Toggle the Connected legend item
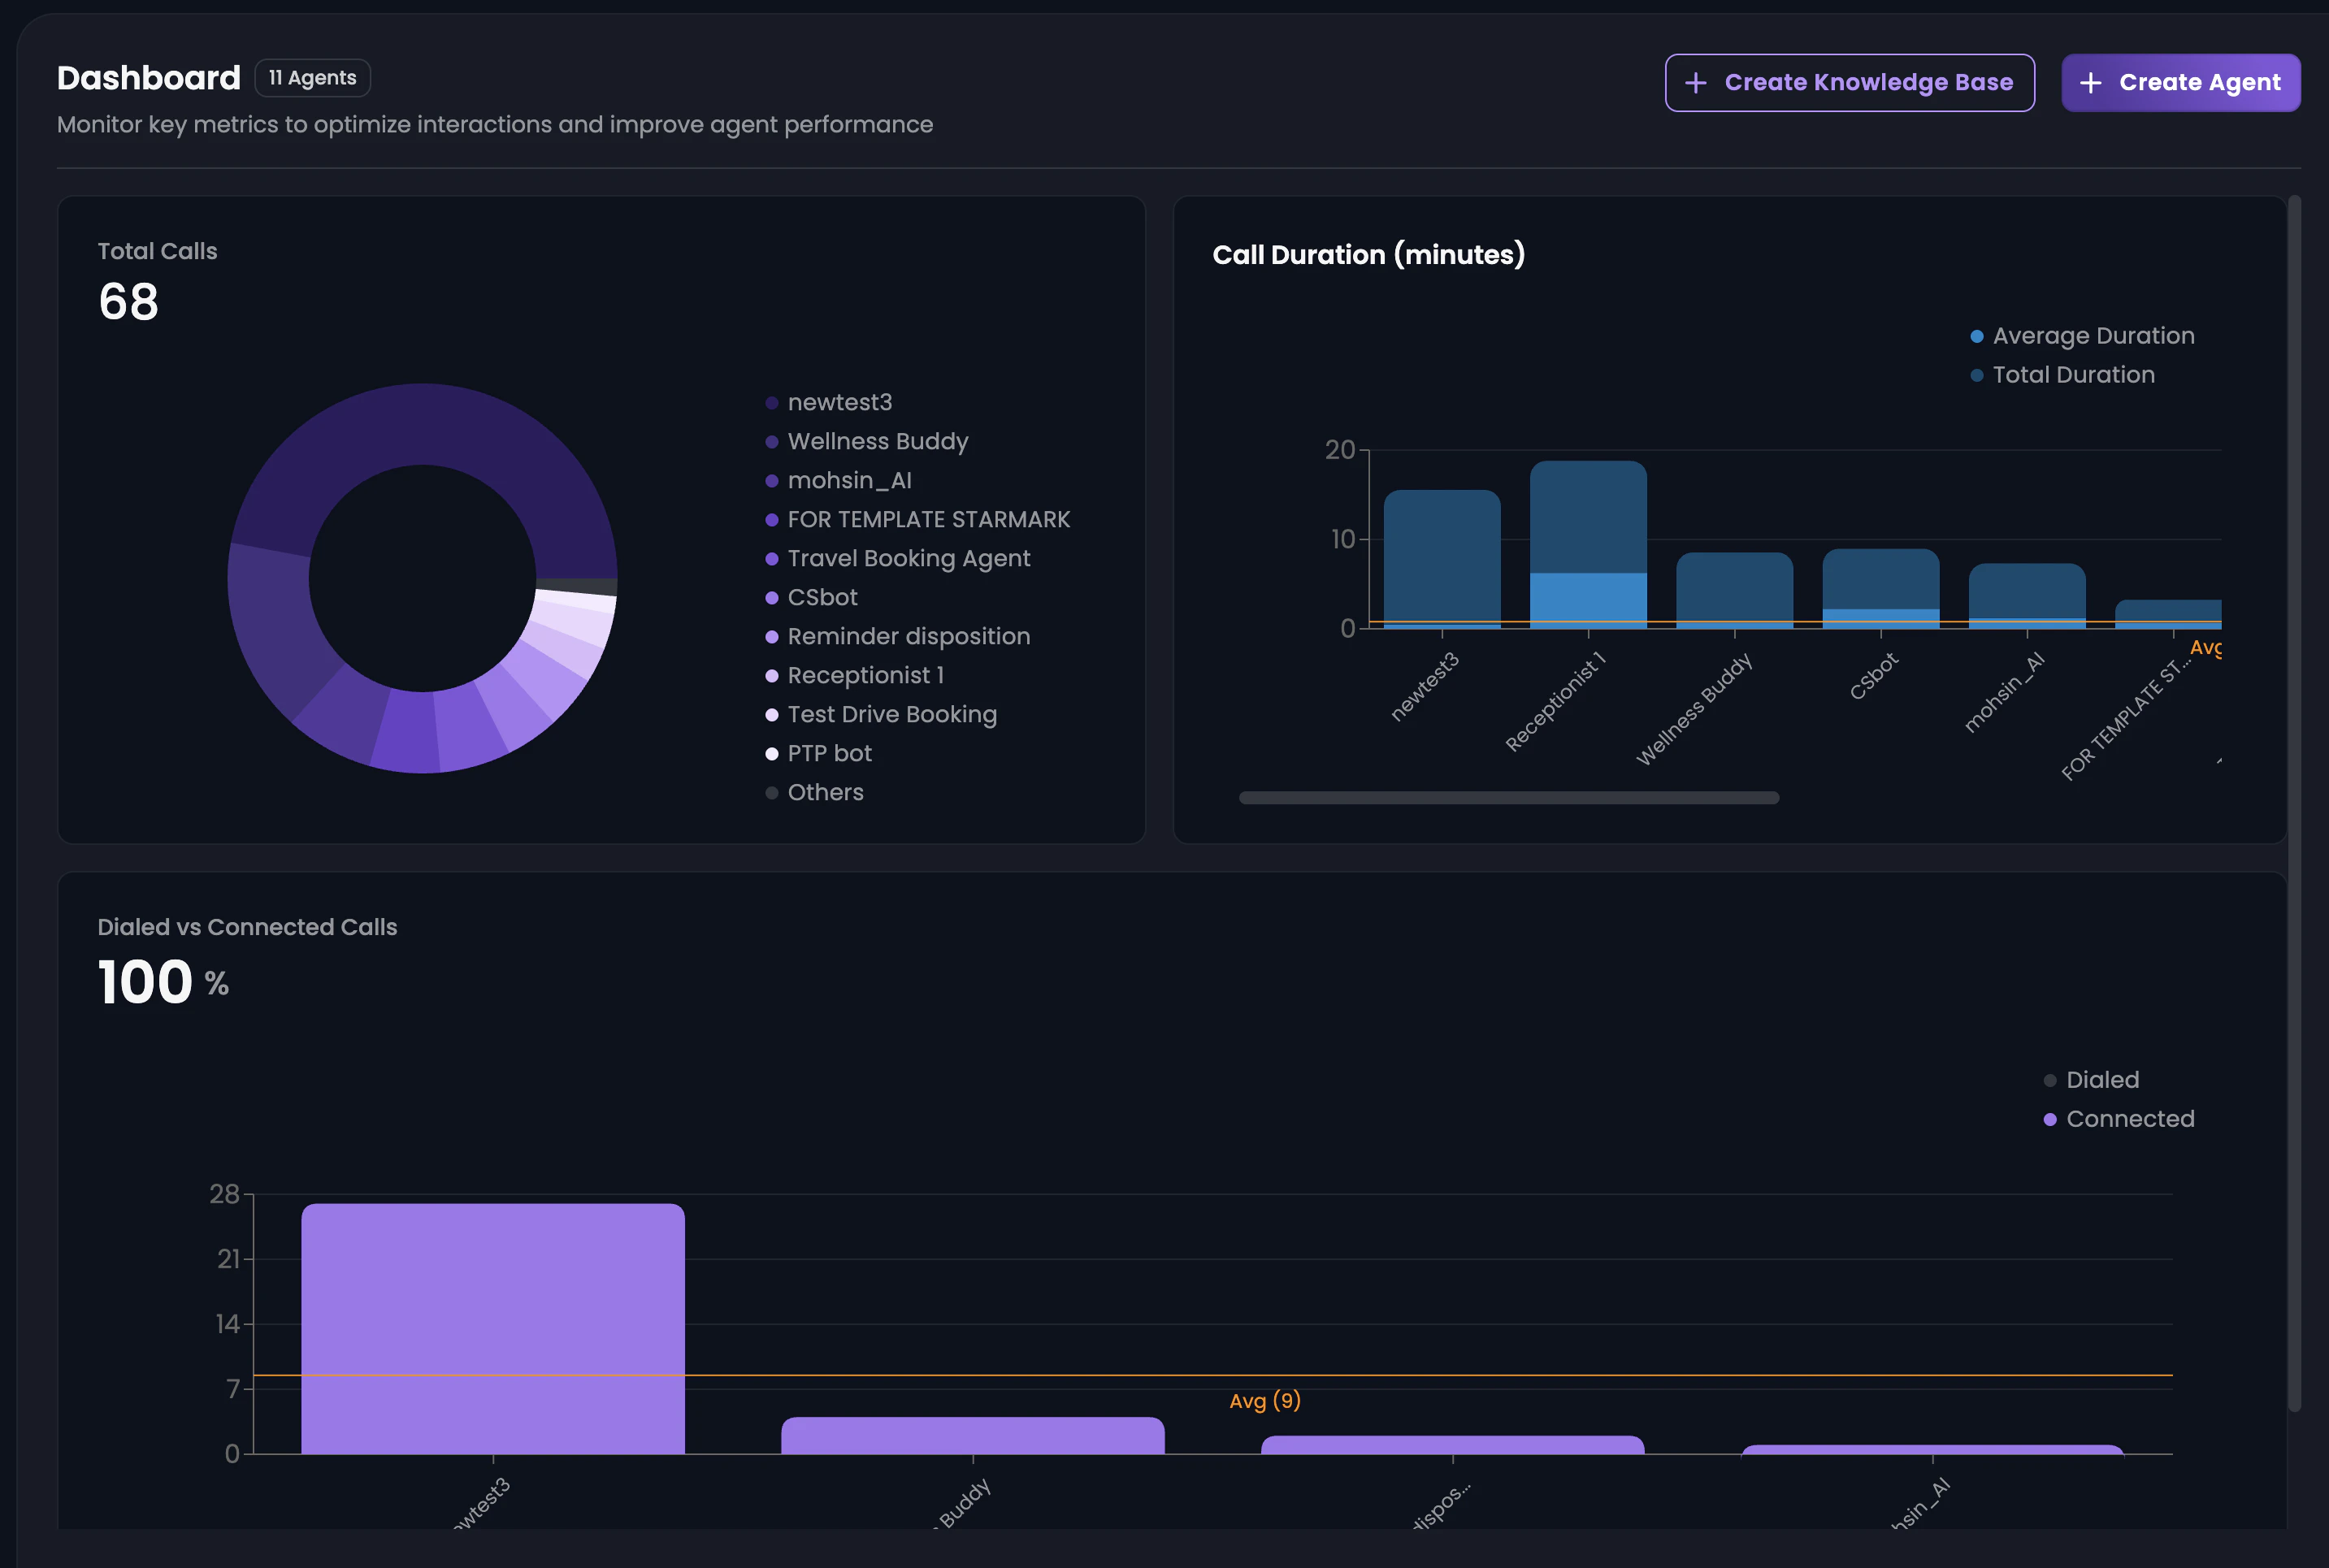This screenshot has height=1568, width=2329. [x=2129, y=1119]
